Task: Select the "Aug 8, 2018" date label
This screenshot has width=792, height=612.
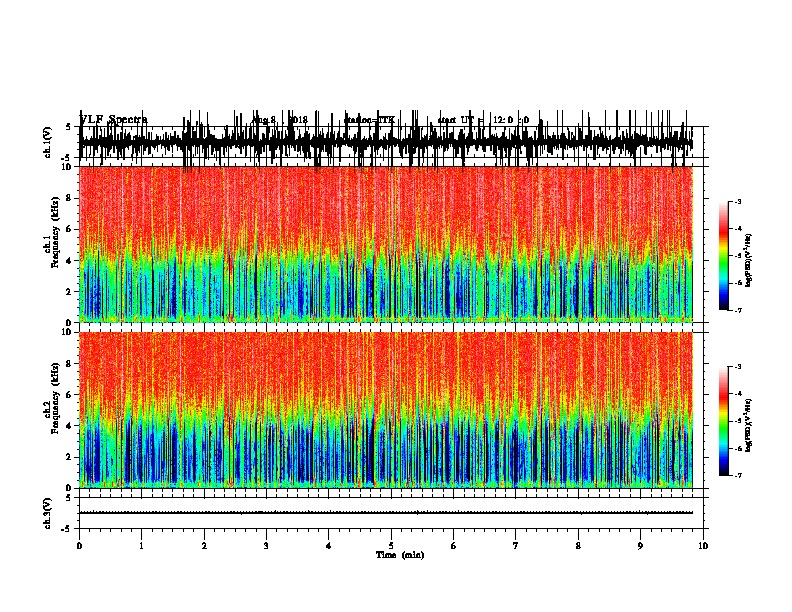Action: pyautogui.click(x=280, y=120)
